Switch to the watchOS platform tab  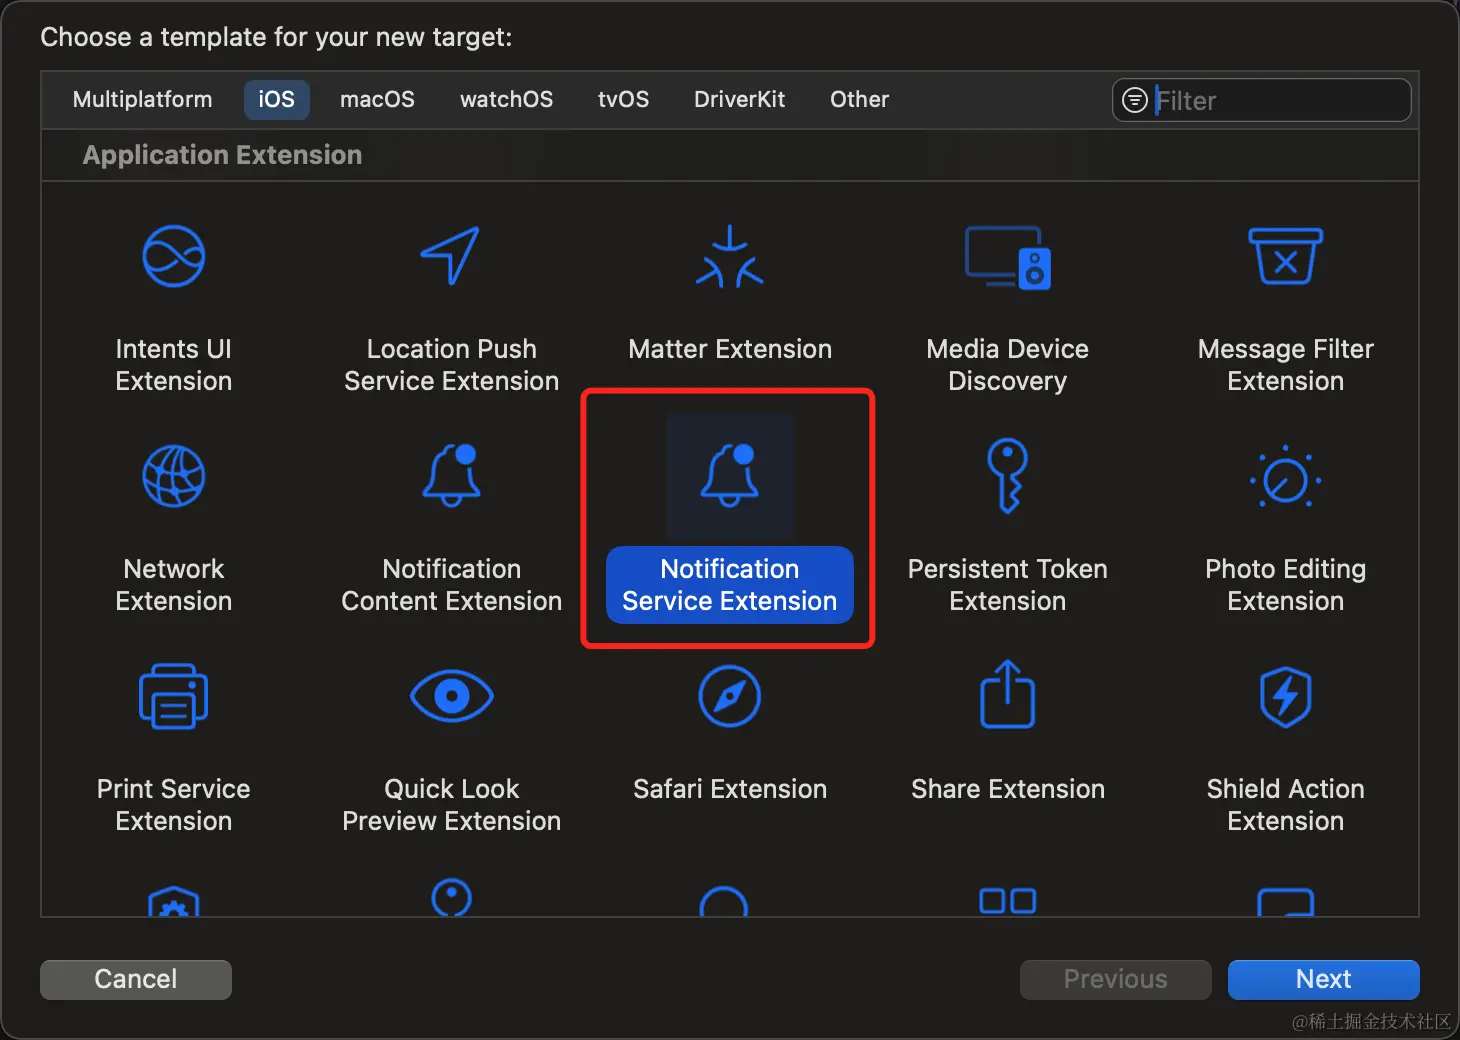pyautogui.click(x=506, y=100)
